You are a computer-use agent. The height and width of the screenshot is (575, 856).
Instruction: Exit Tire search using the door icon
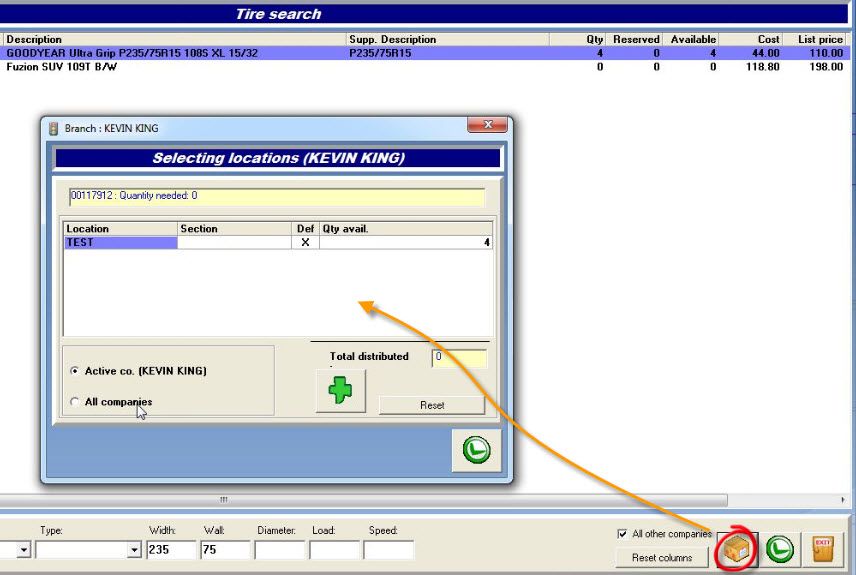(x=823, y=549)
